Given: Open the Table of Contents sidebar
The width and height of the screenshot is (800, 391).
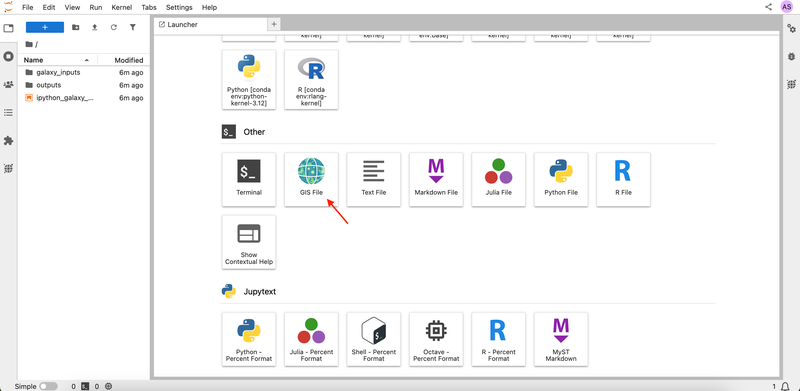Looking at the screenshot, I should pos(8,112).
